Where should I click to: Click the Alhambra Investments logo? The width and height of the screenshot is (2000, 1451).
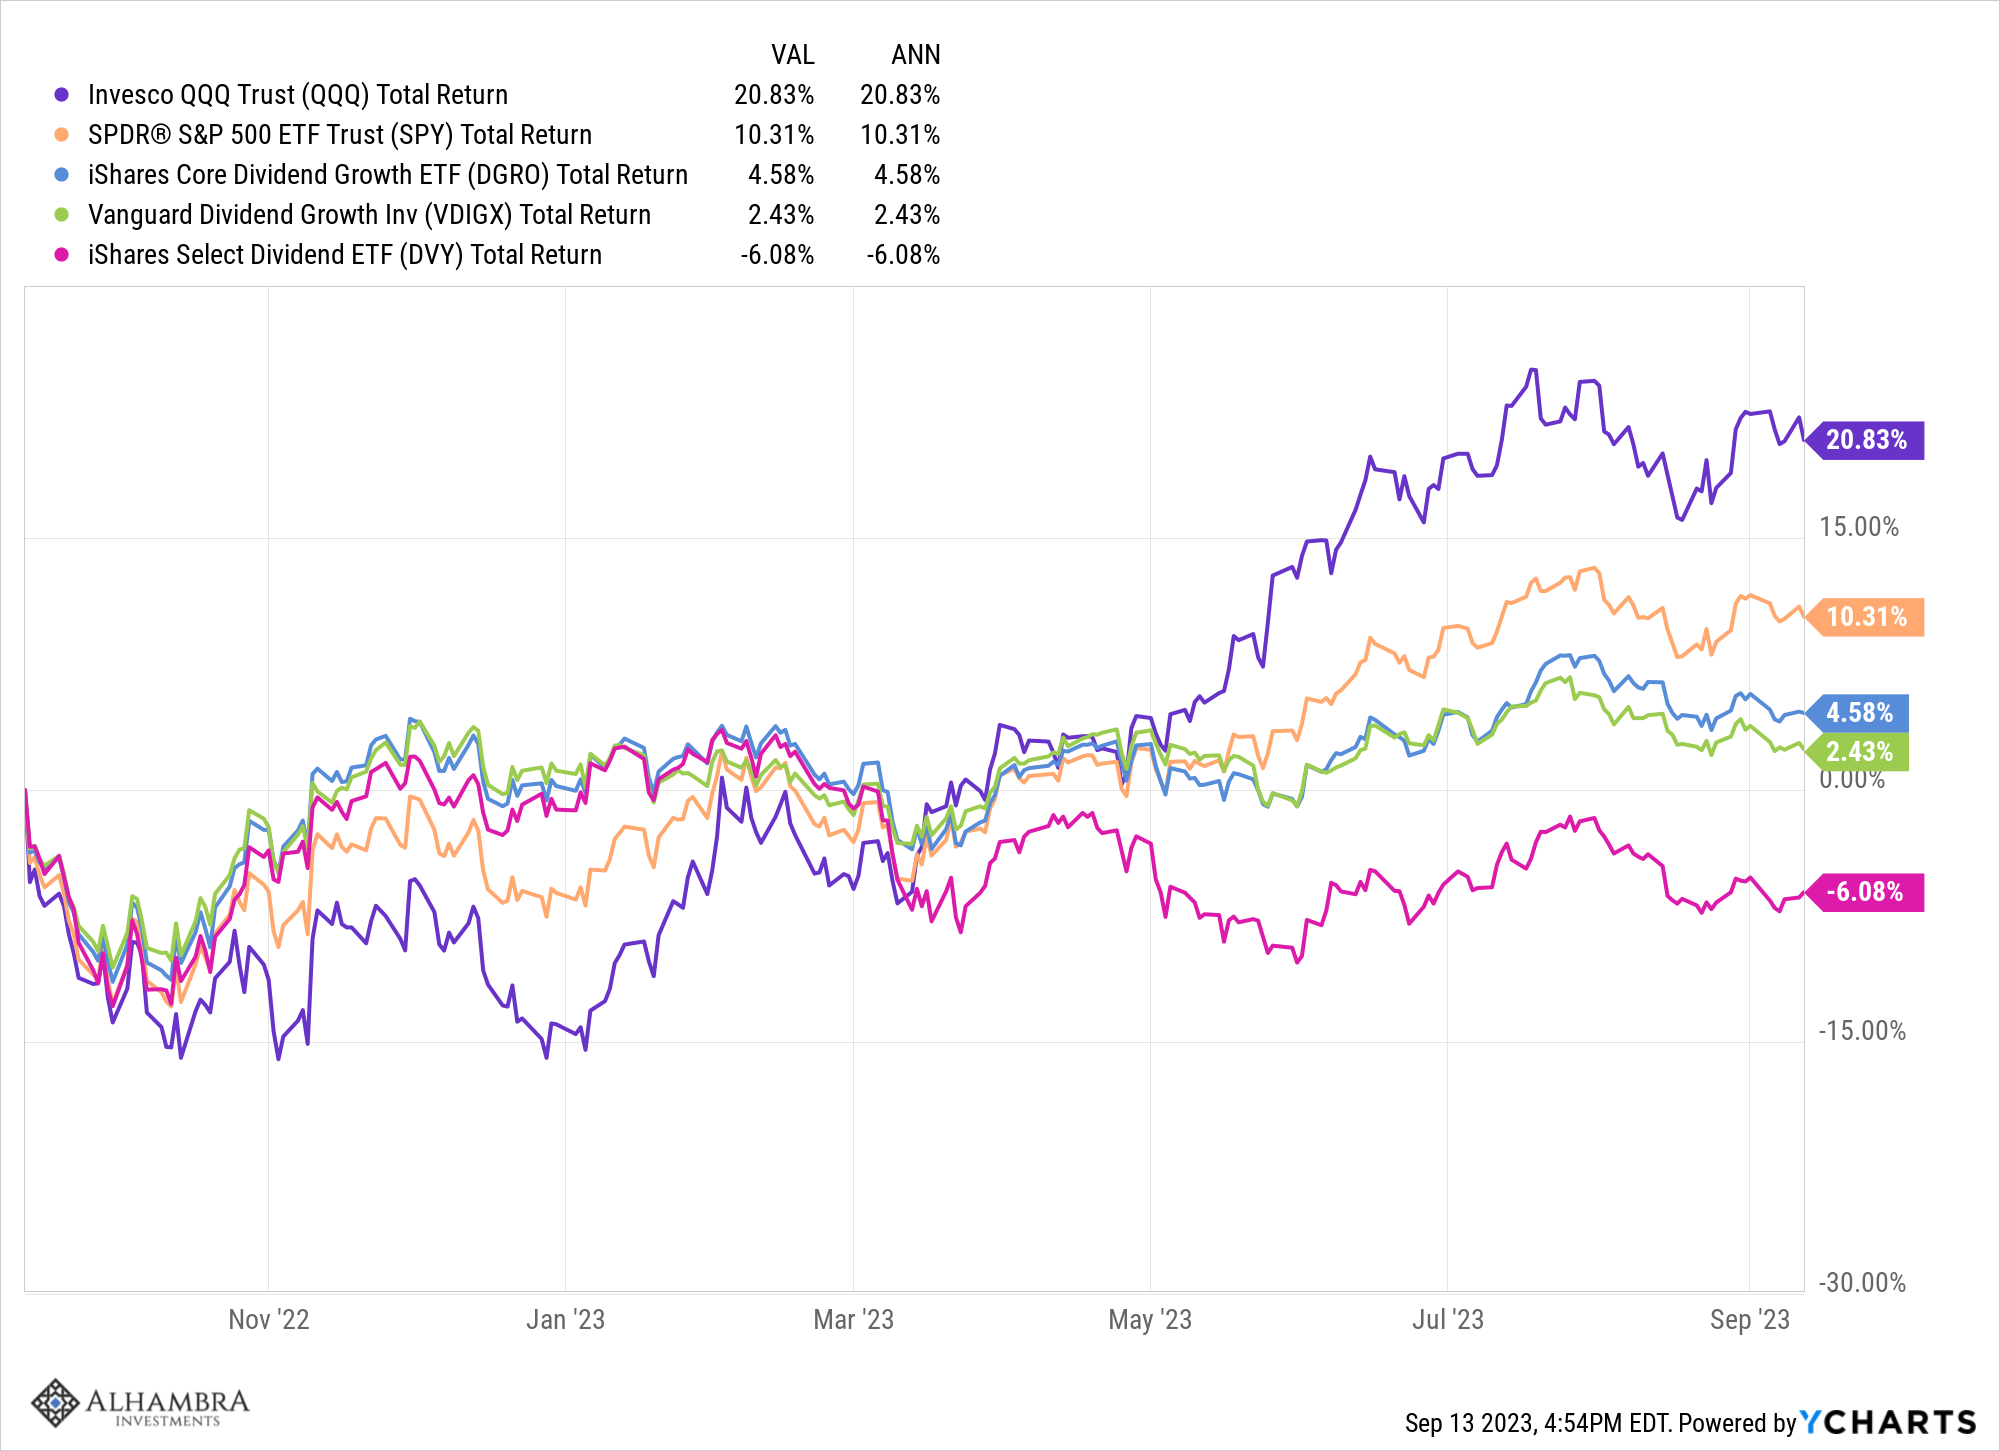coord(140,1405)
